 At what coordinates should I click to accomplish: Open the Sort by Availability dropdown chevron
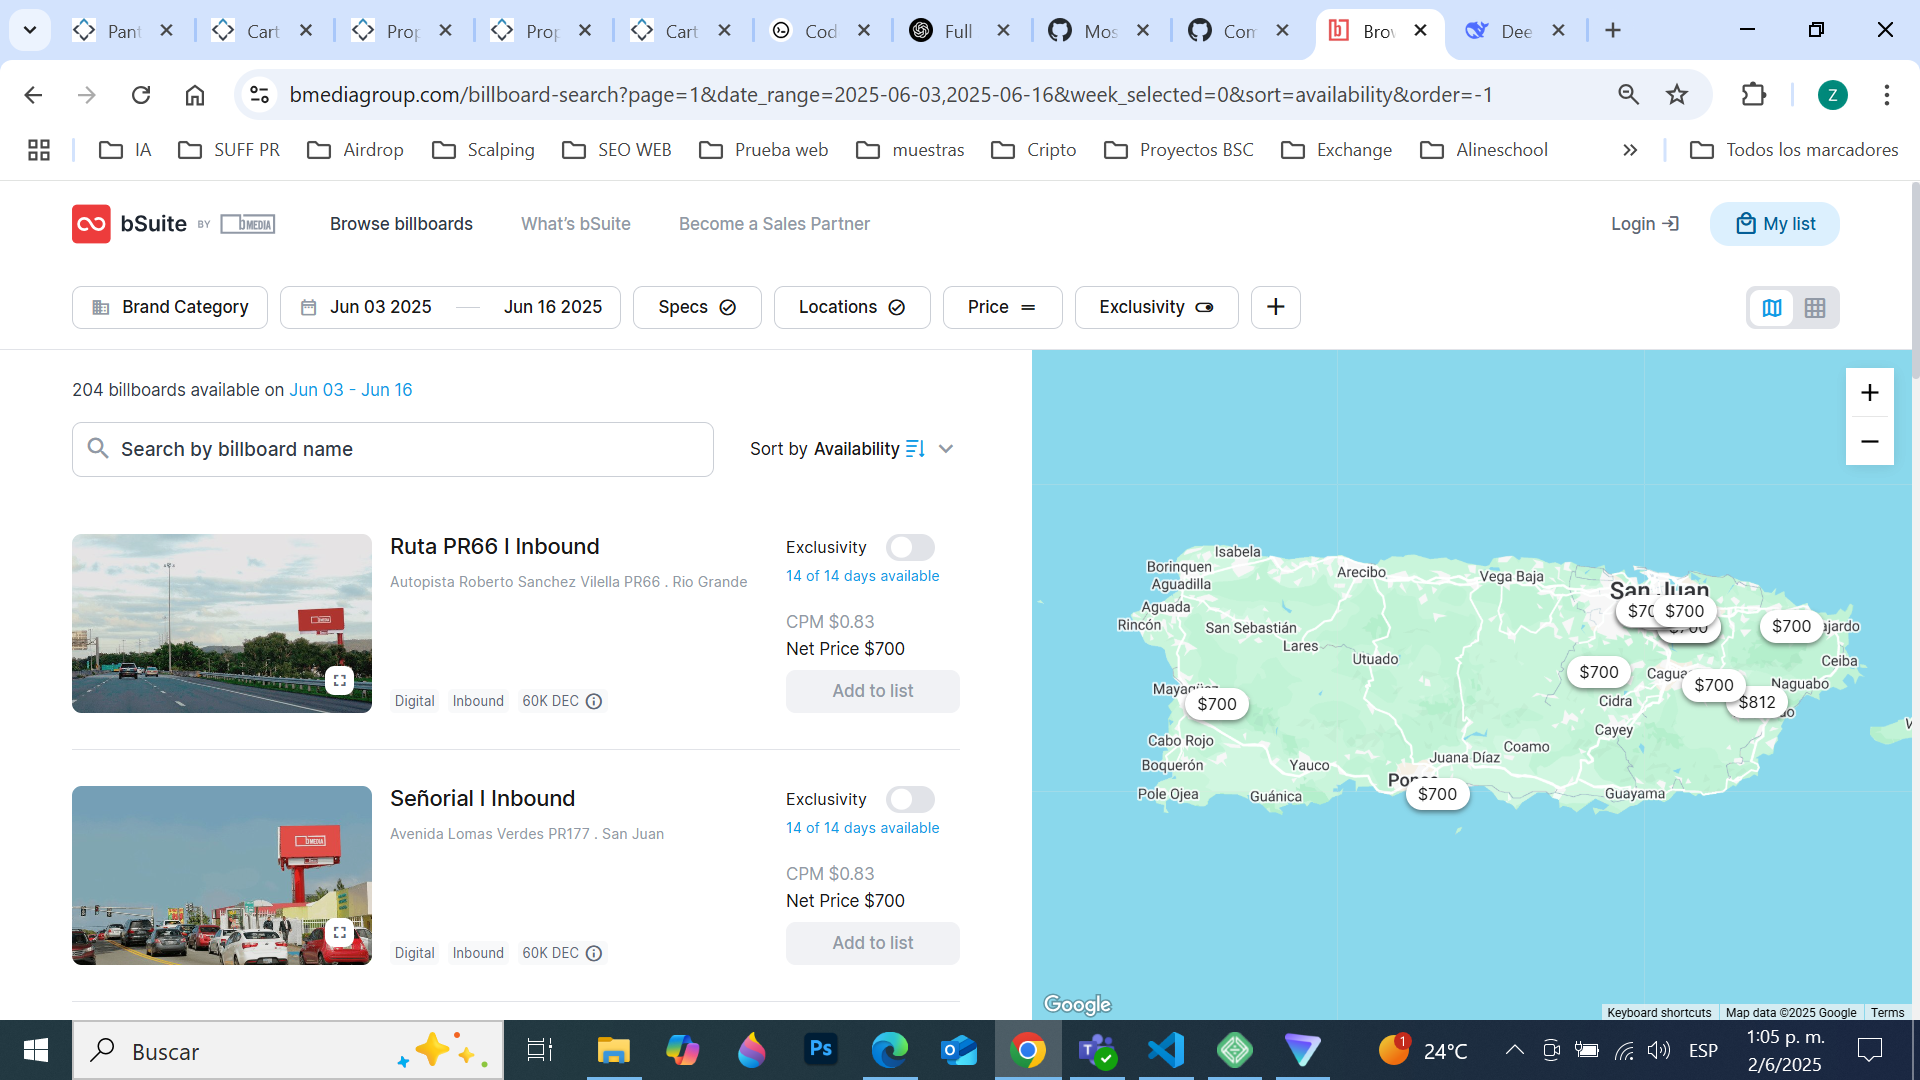[946, 449]
